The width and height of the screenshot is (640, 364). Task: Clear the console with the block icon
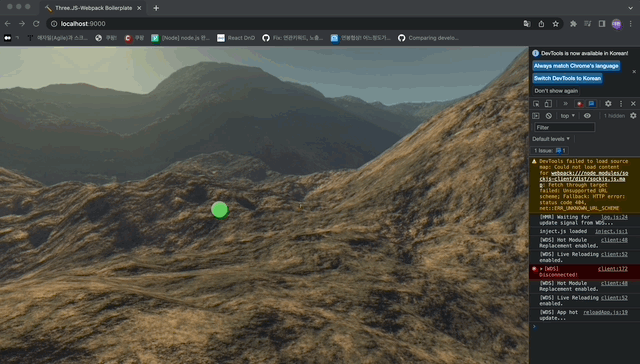click(549, 116)
